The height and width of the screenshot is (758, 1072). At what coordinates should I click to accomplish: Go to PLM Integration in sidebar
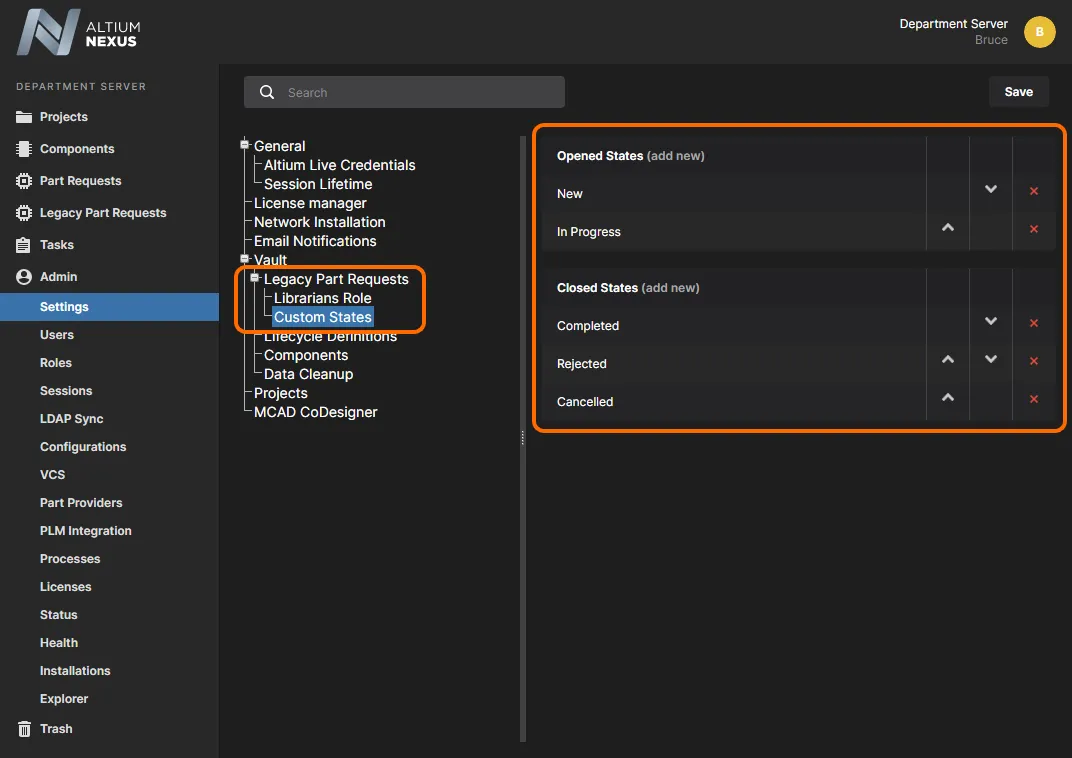point(86,531)
